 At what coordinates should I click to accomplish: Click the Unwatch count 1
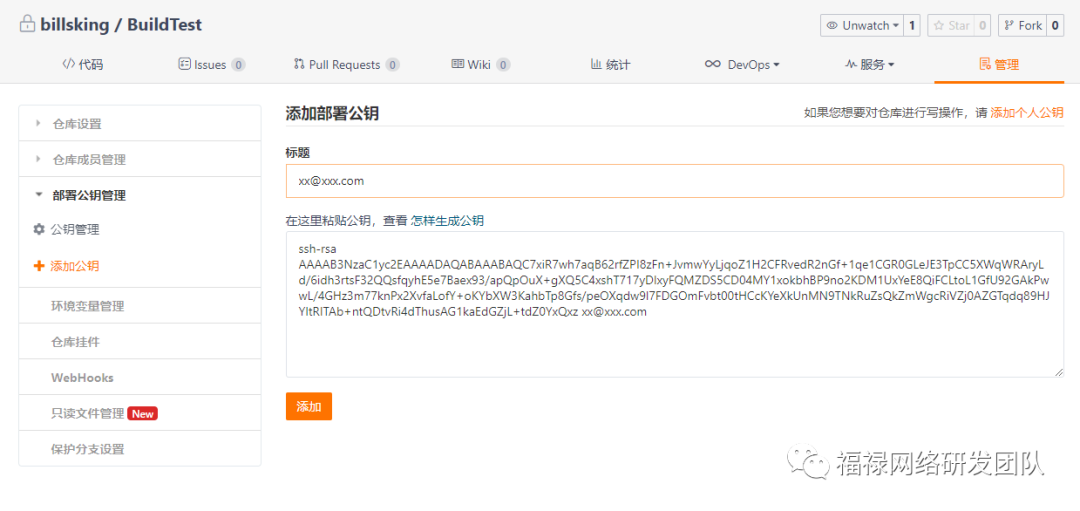[x=912, y=25]
